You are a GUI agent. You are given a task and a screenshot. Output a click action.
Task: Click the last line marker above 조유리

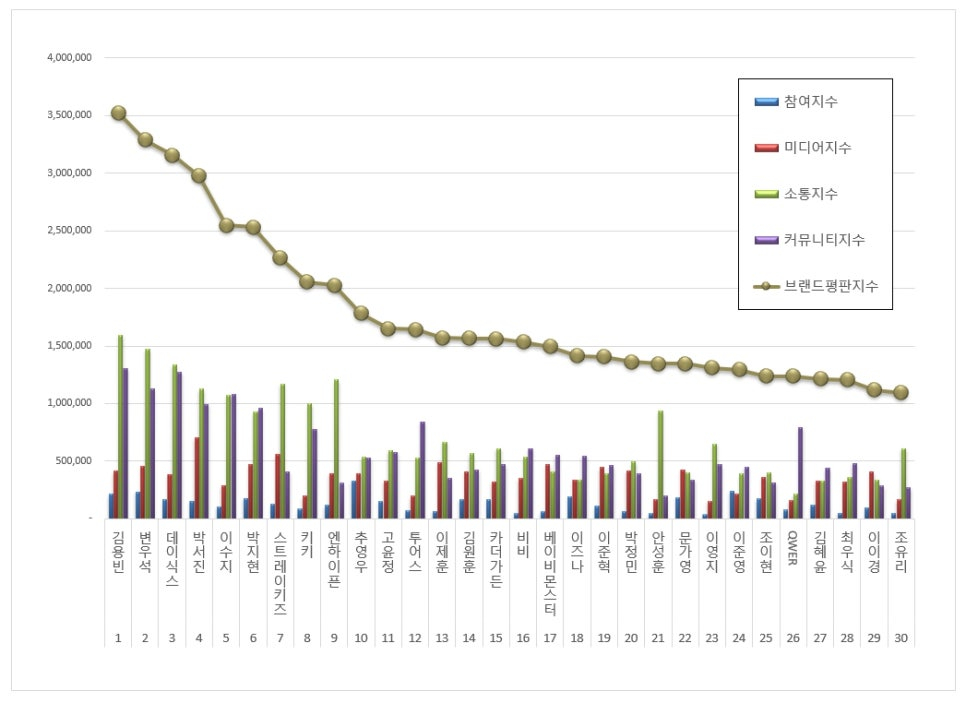pos(901,393)
